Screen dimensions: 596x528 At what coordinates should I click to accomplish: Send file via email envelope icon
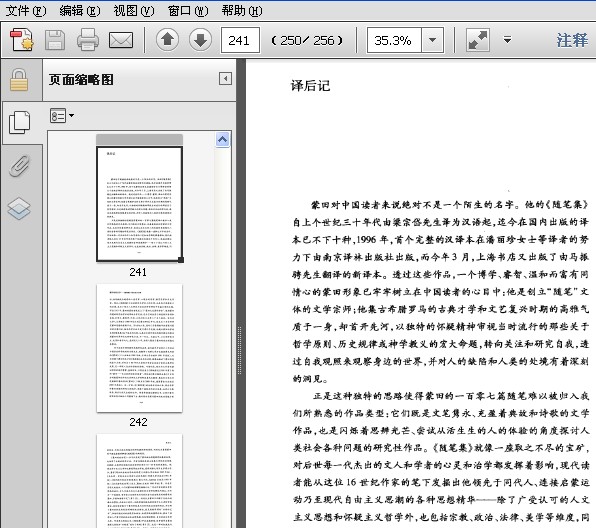[121, 40]
